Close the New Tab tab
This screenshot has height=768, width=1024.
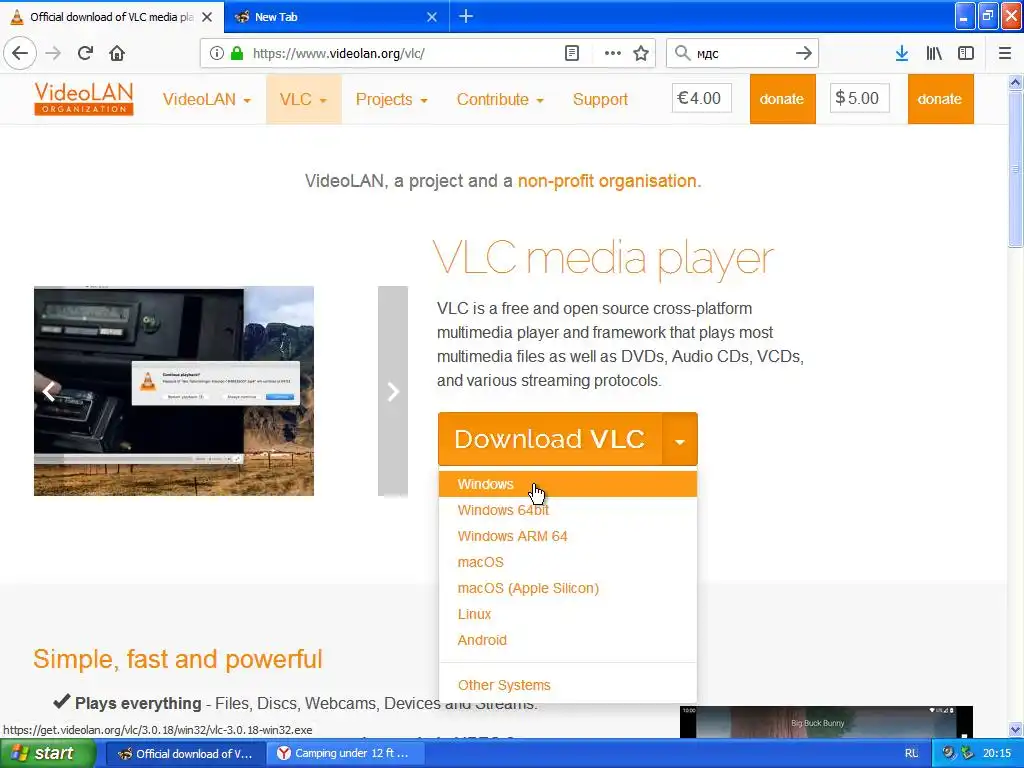click(x=432, y=17)
